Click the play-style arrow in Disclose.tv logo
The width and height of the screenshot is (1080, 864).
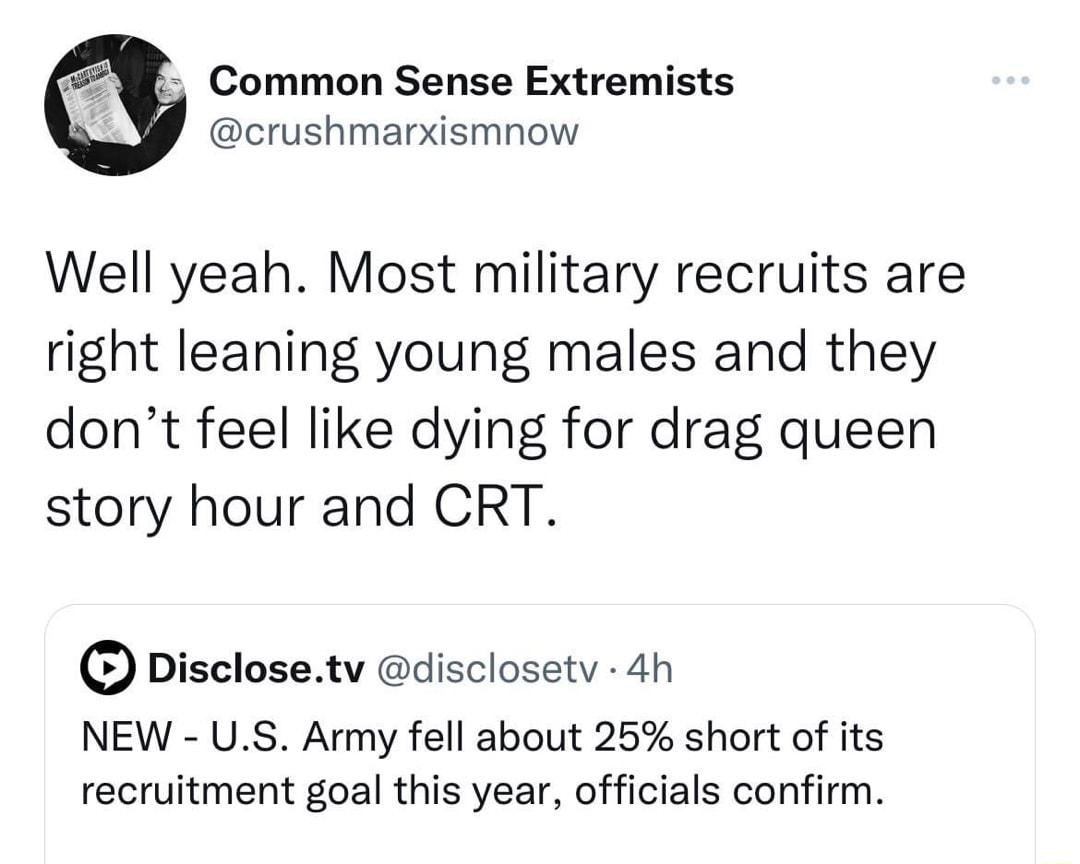[109, 668]
